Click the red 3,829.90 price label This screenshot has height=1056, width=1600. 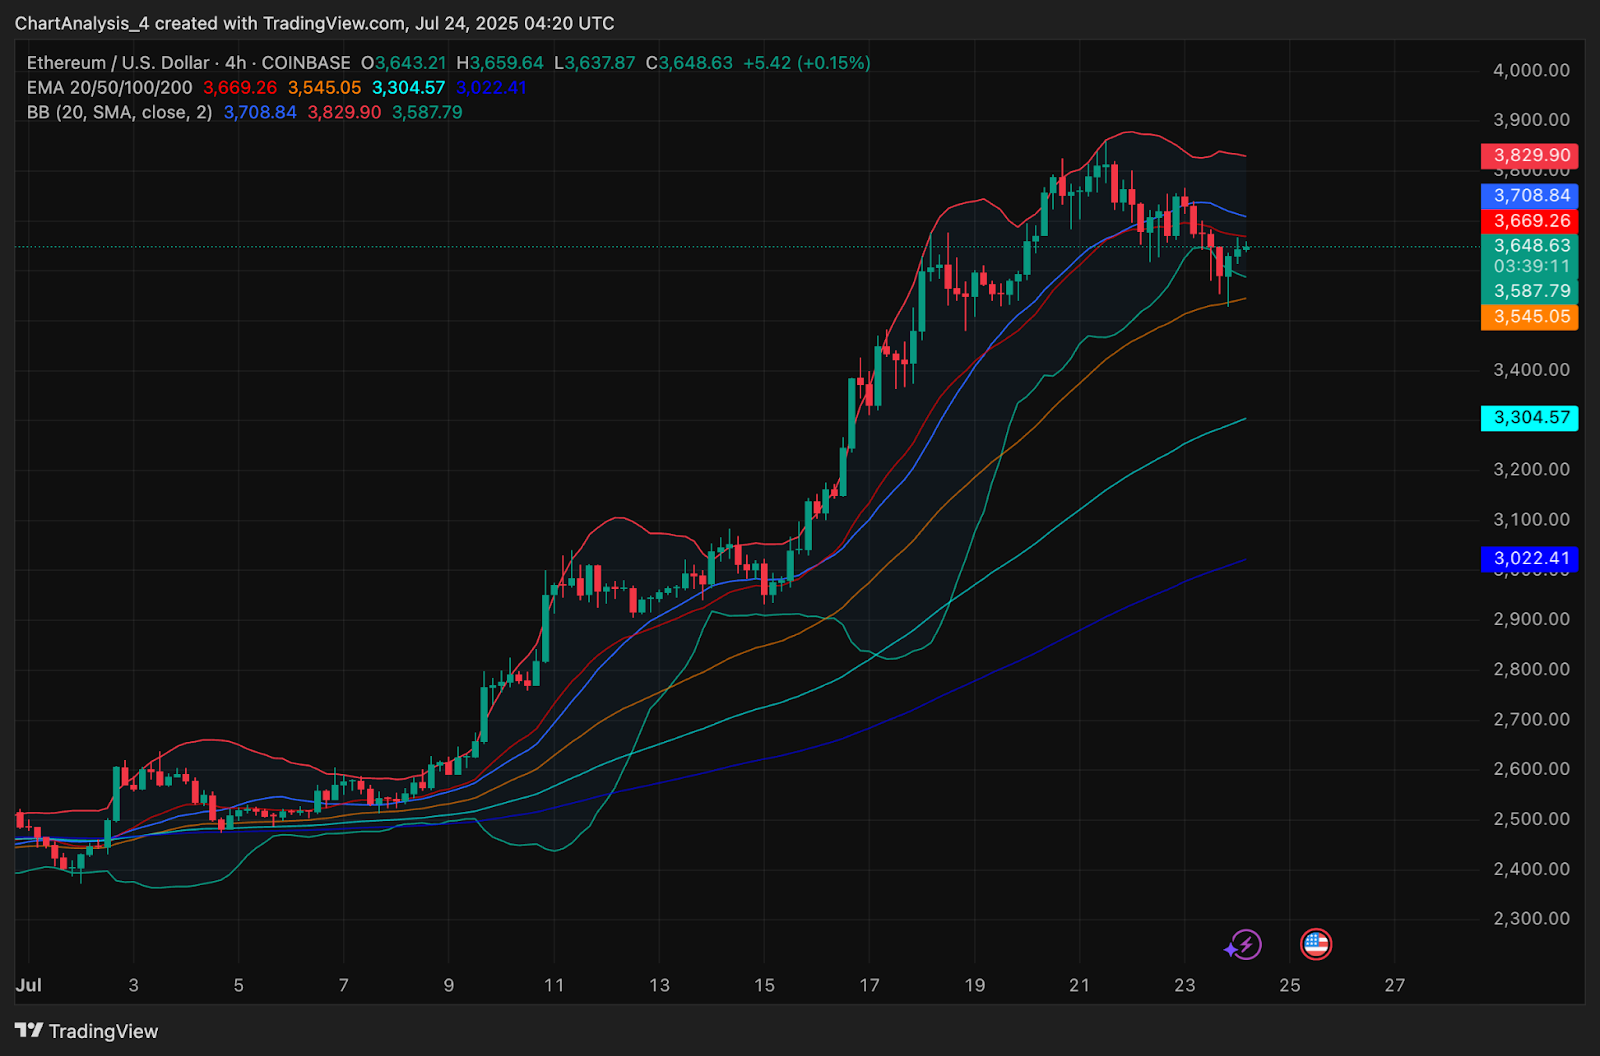1530,155
